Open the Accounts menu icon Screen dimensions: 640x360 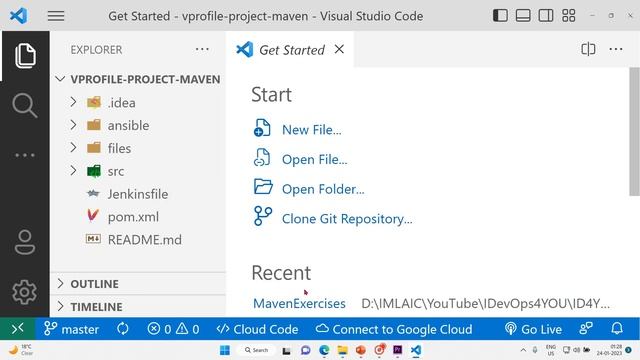(x=24, y=242)
